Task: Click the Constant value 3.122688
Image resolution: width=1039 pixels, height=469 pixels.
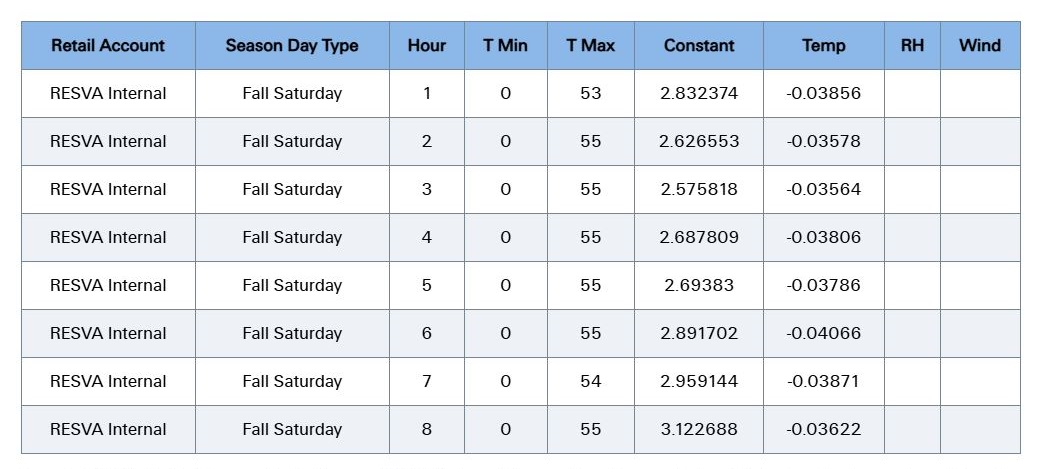Action: coord(699,429)
